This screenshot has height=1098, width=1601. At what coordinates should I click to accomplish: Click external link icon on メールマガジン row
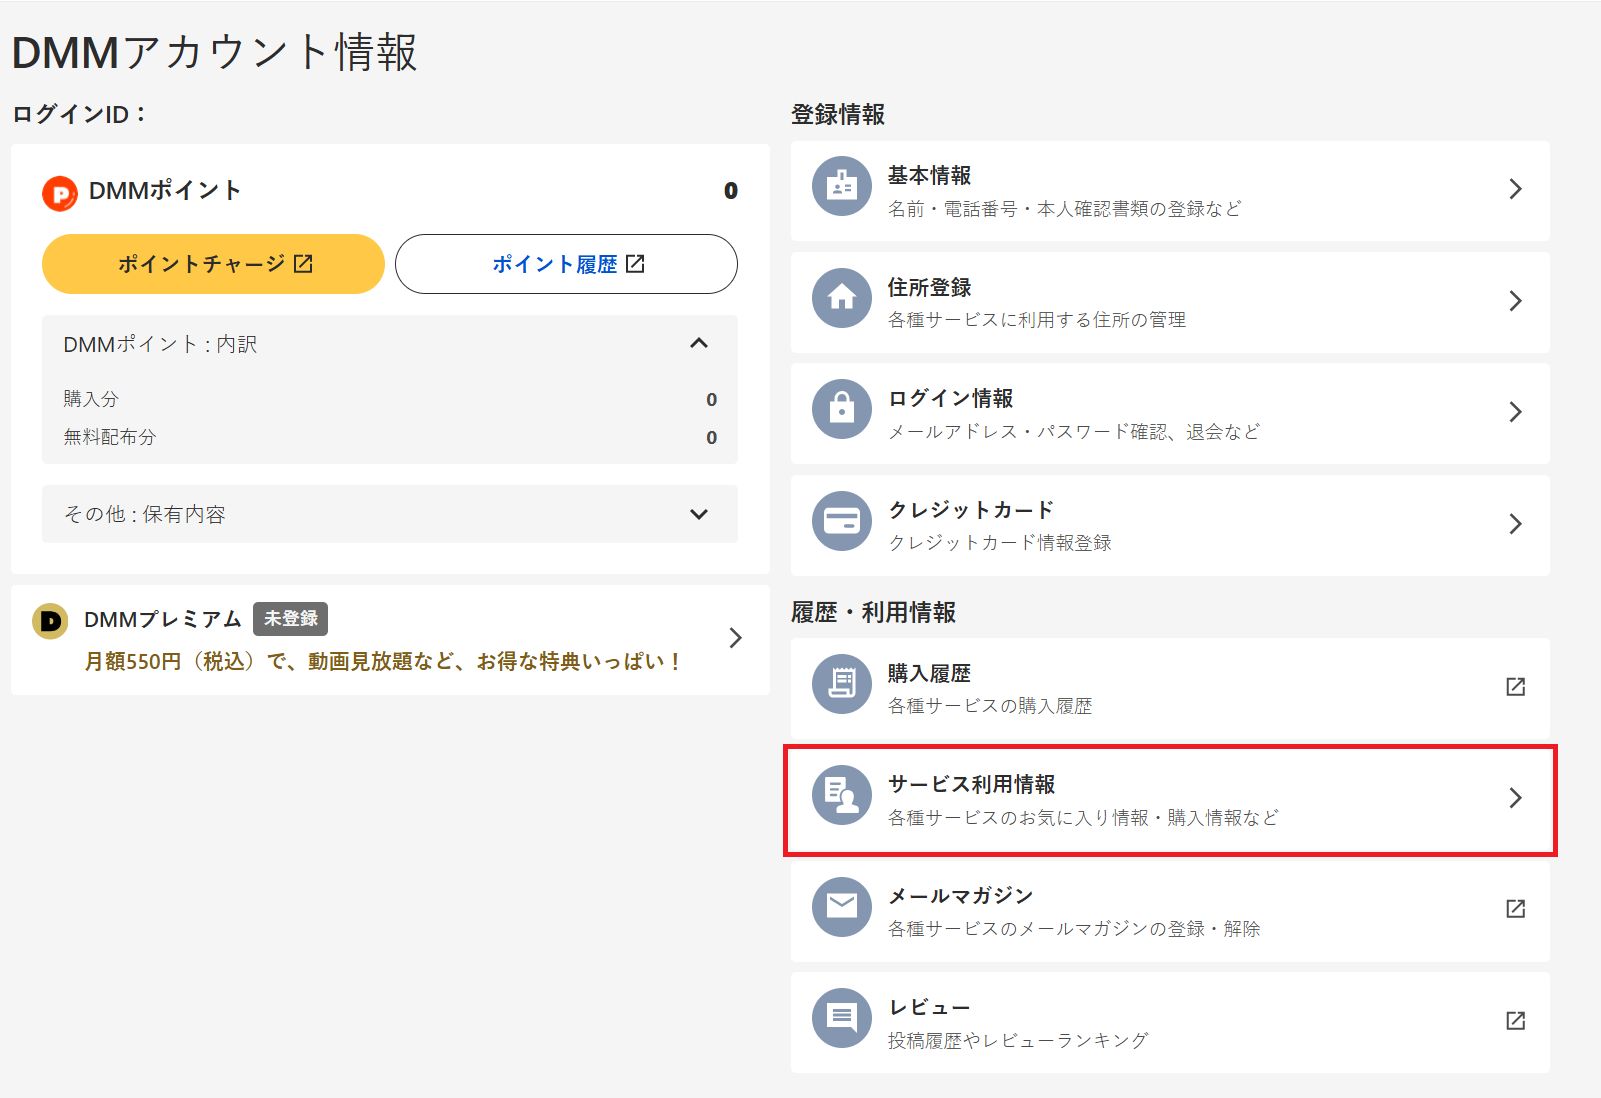pyautogui.click(x=1516, y=908)
